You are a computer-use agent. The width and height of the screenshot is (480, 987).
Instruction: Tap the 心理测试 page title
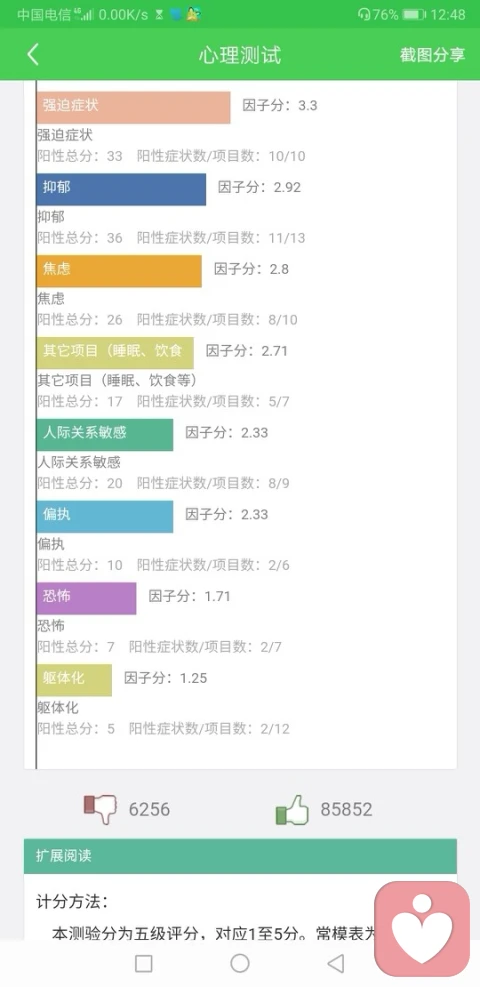click(240, 55)
